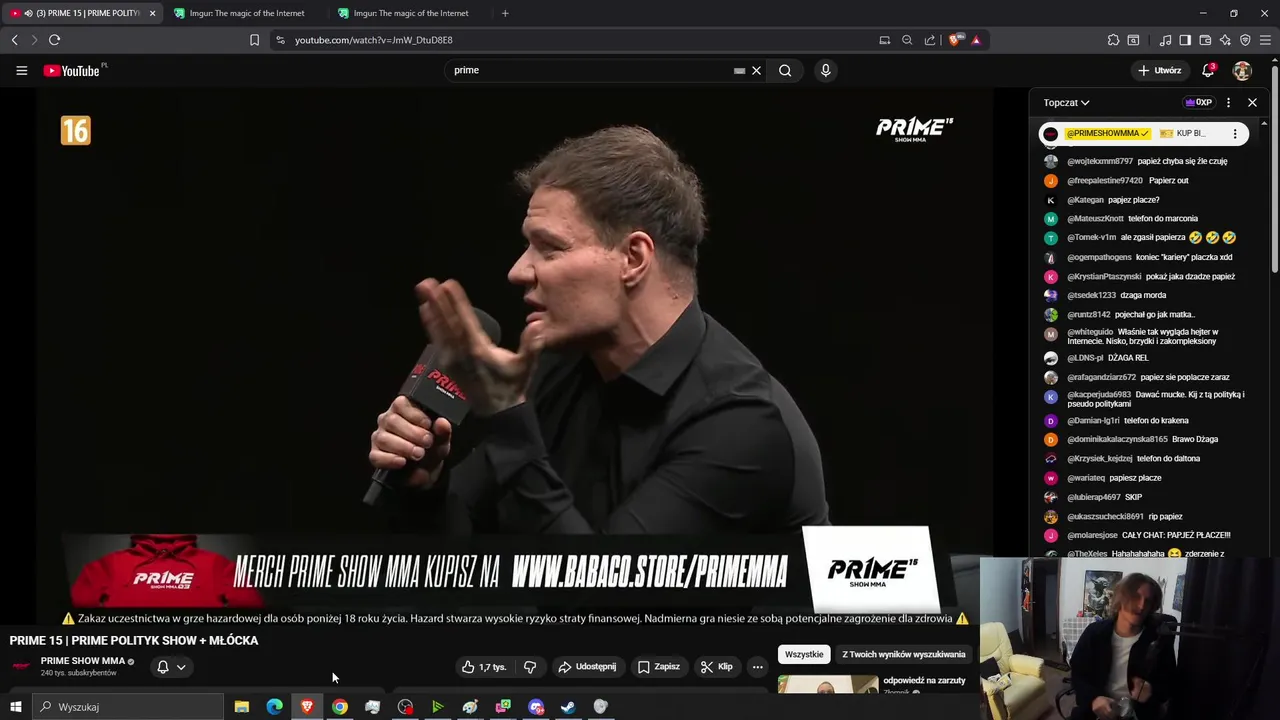Open the recommended video thumbnail below chips
Screen dimensions: 1280x720
tap(828, 684)
